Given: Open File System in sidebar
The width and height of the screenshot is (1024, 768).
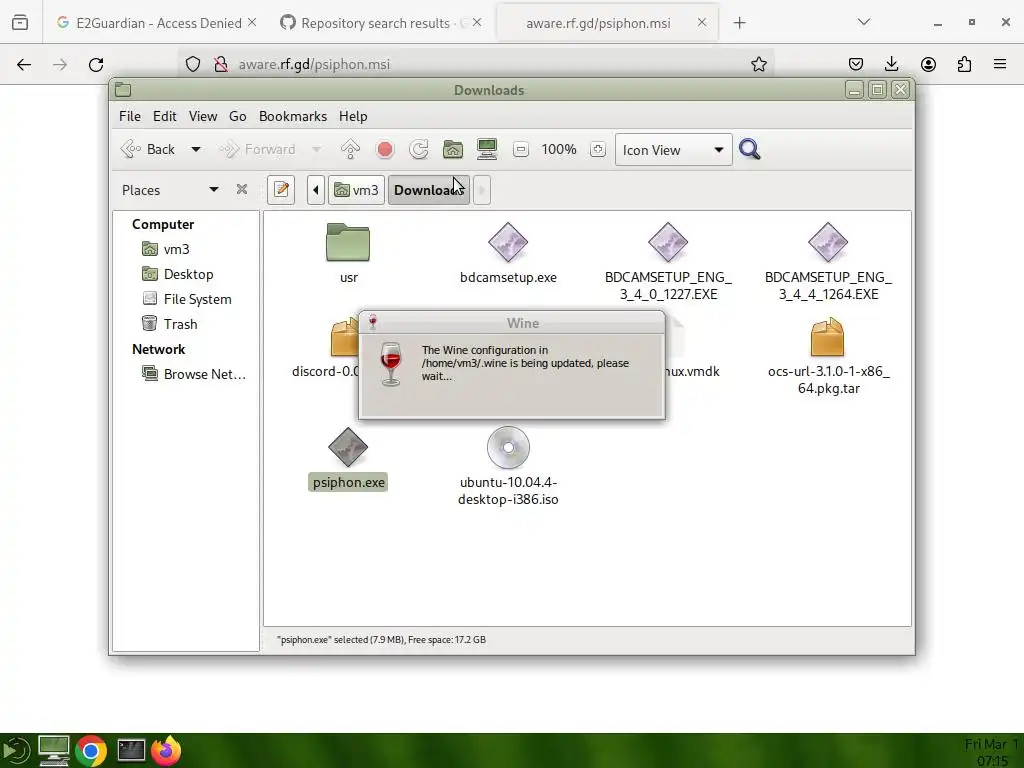Looking at the screenshot, I should pyautogui.click(x=187, y=299).
